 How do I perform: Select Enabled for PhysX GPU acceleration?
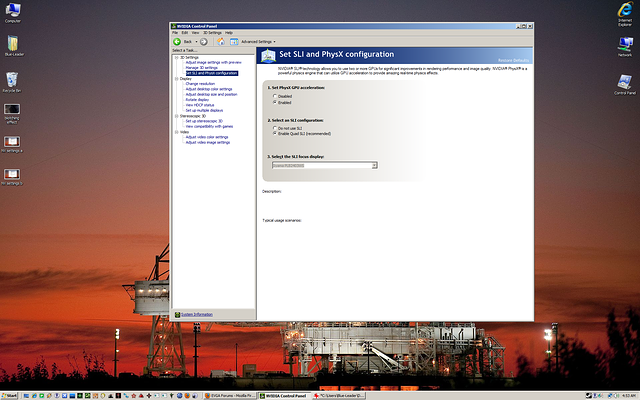tap(275, 102)
